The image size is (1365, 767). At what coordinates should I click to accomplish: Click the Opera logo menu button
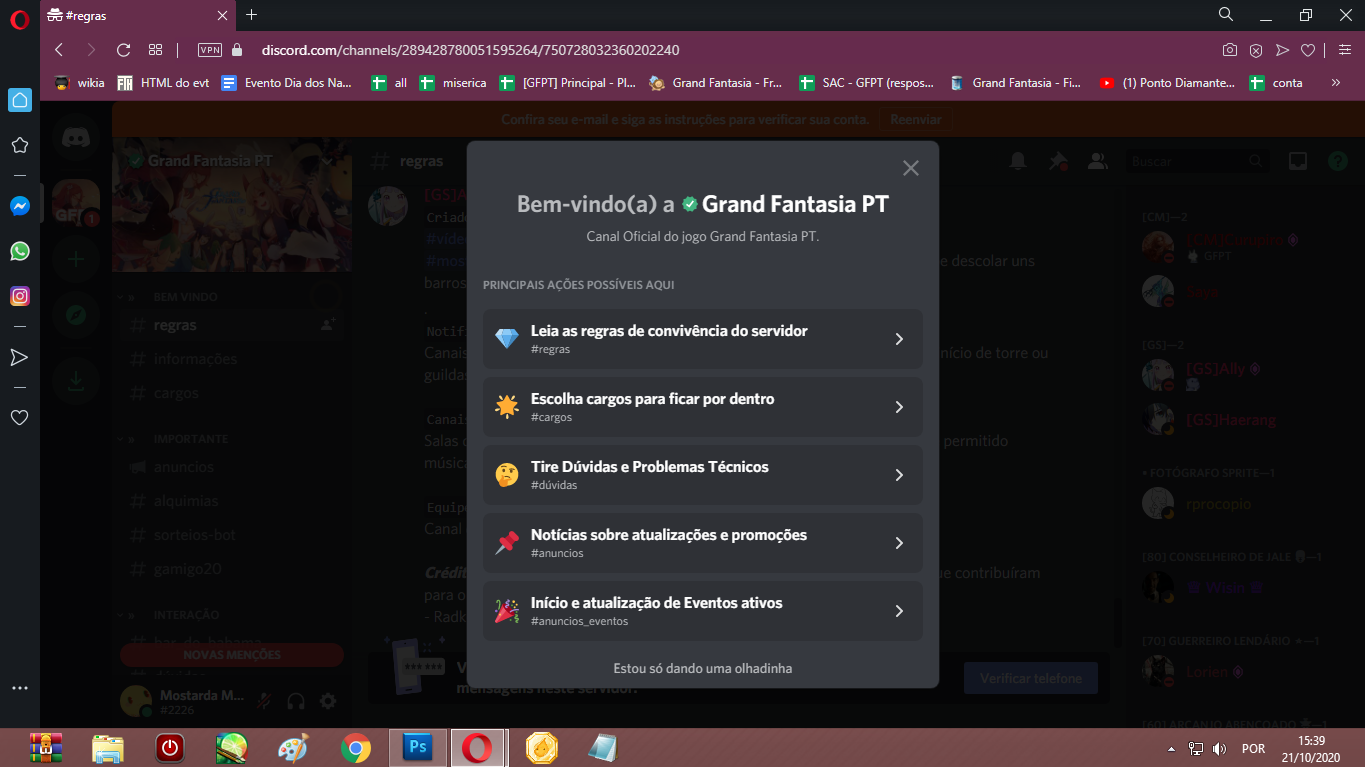(19, 19)
